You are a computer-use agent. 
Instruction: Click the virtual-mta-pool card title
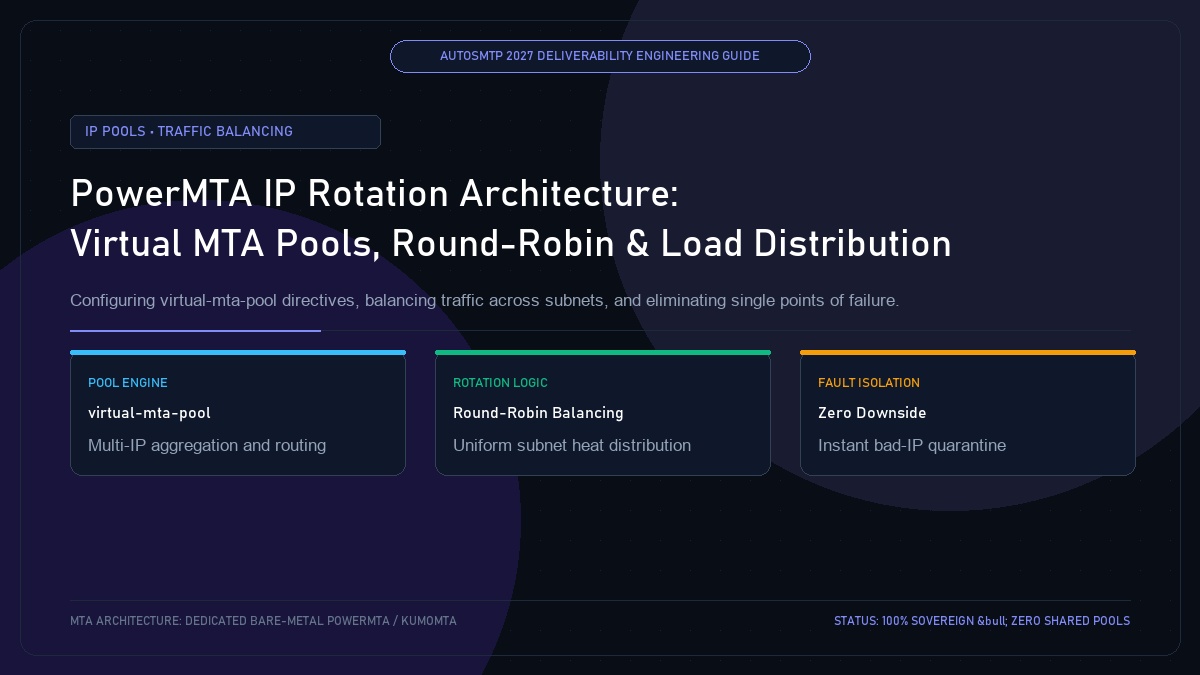pos(149,413)
